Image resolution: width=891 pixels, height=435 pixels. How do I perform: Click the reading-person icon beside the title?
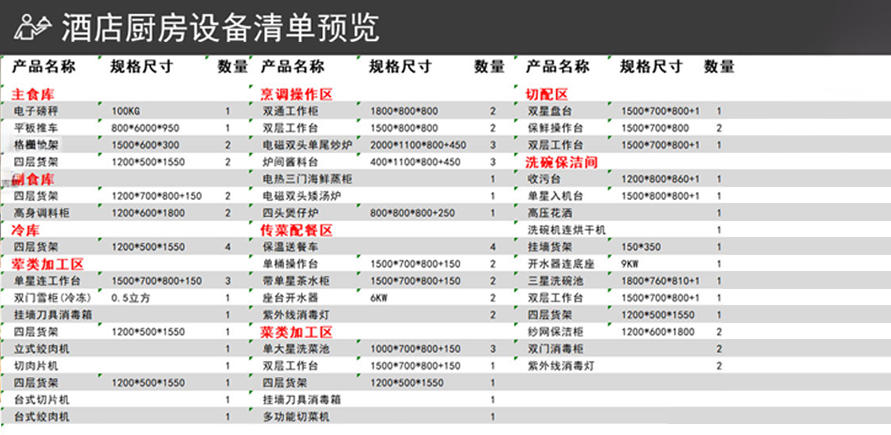point(31,27)
